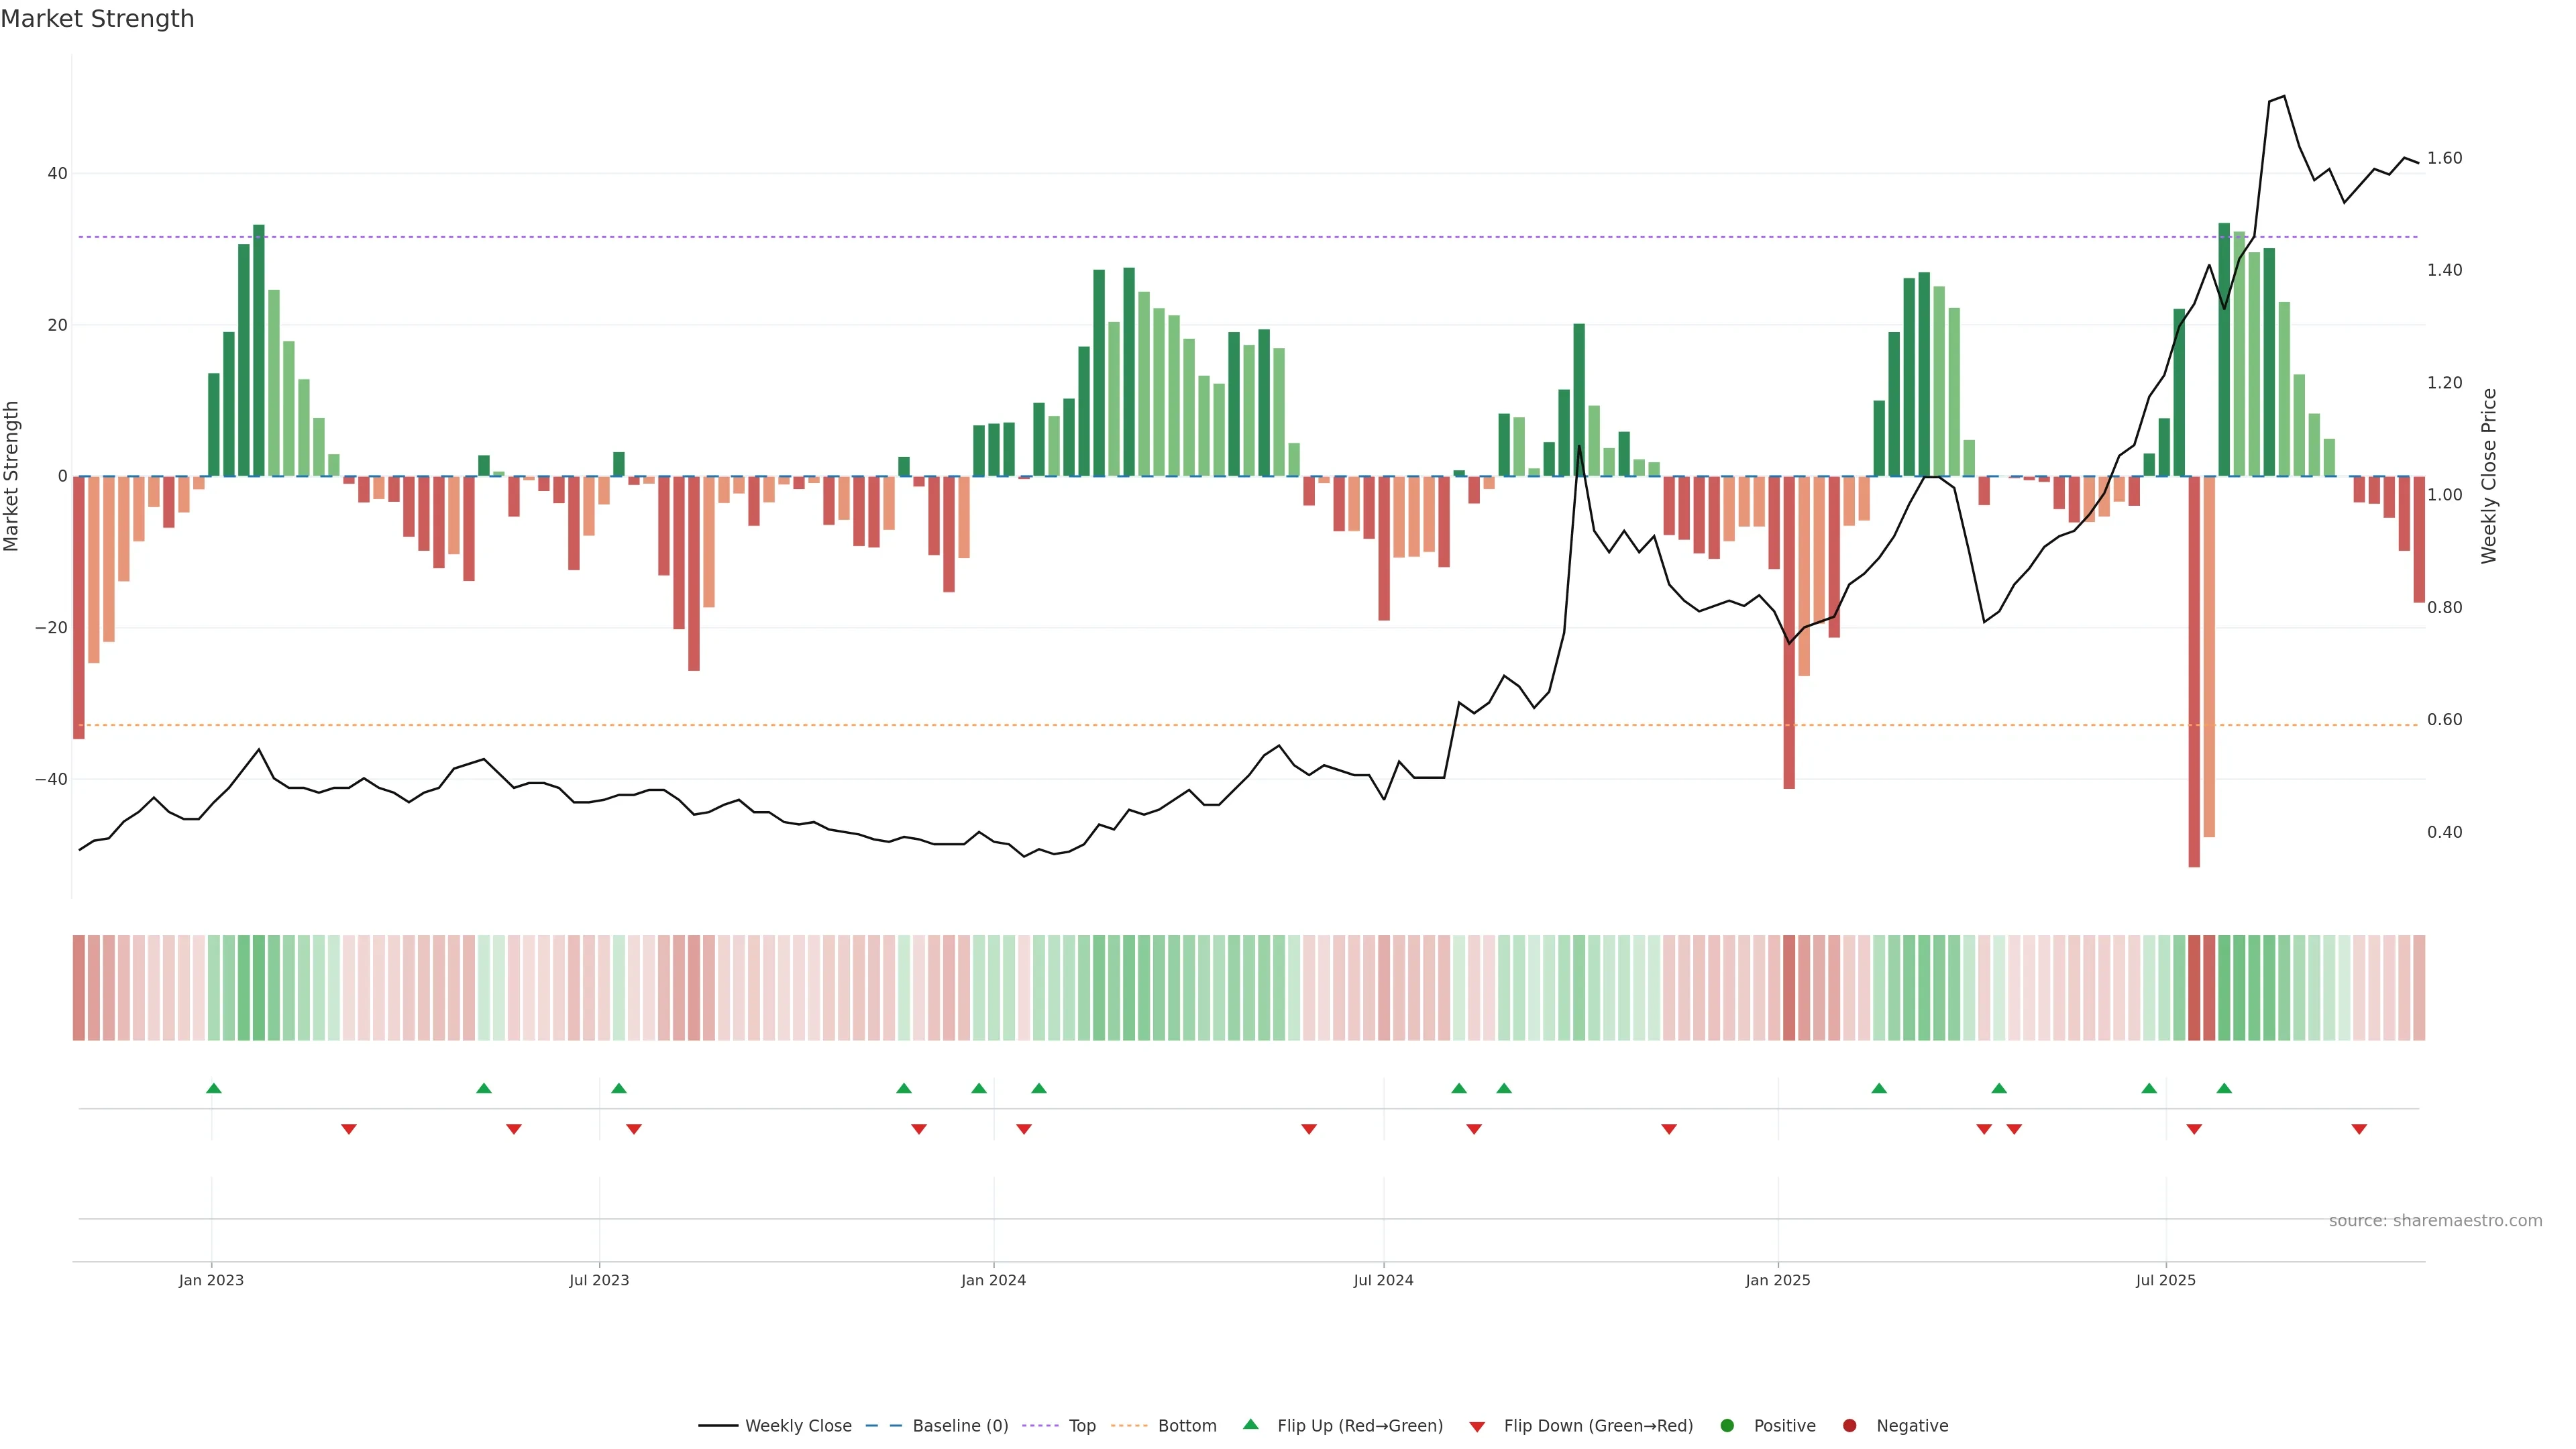The image size is (2576, 1449).
Task: Click the first red flip-down triangle marker
Action: [348, 1129]
